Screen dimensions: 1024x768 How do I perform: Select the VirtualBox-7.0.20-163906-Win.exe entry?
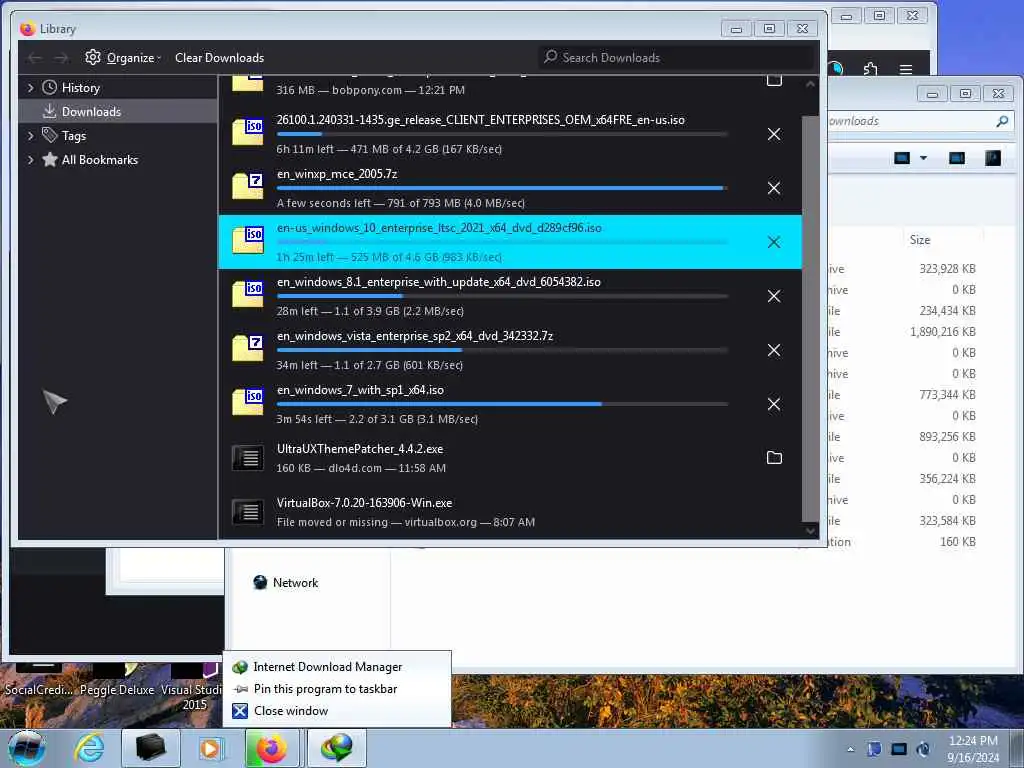(510, 512)
